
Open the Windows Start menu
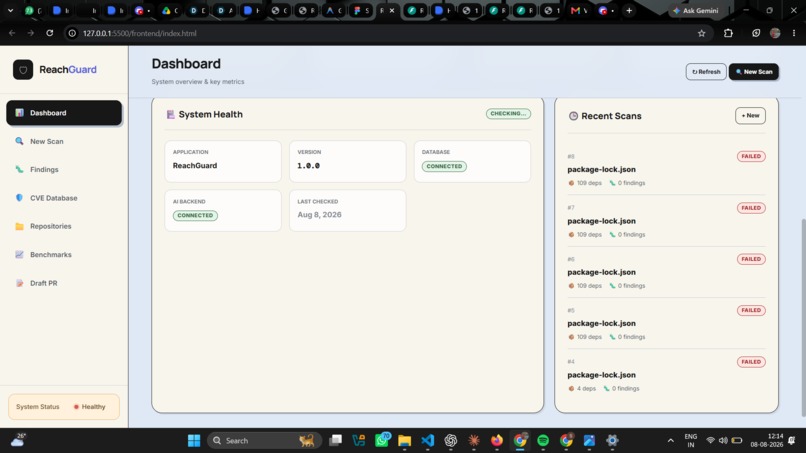click(194, 441)
